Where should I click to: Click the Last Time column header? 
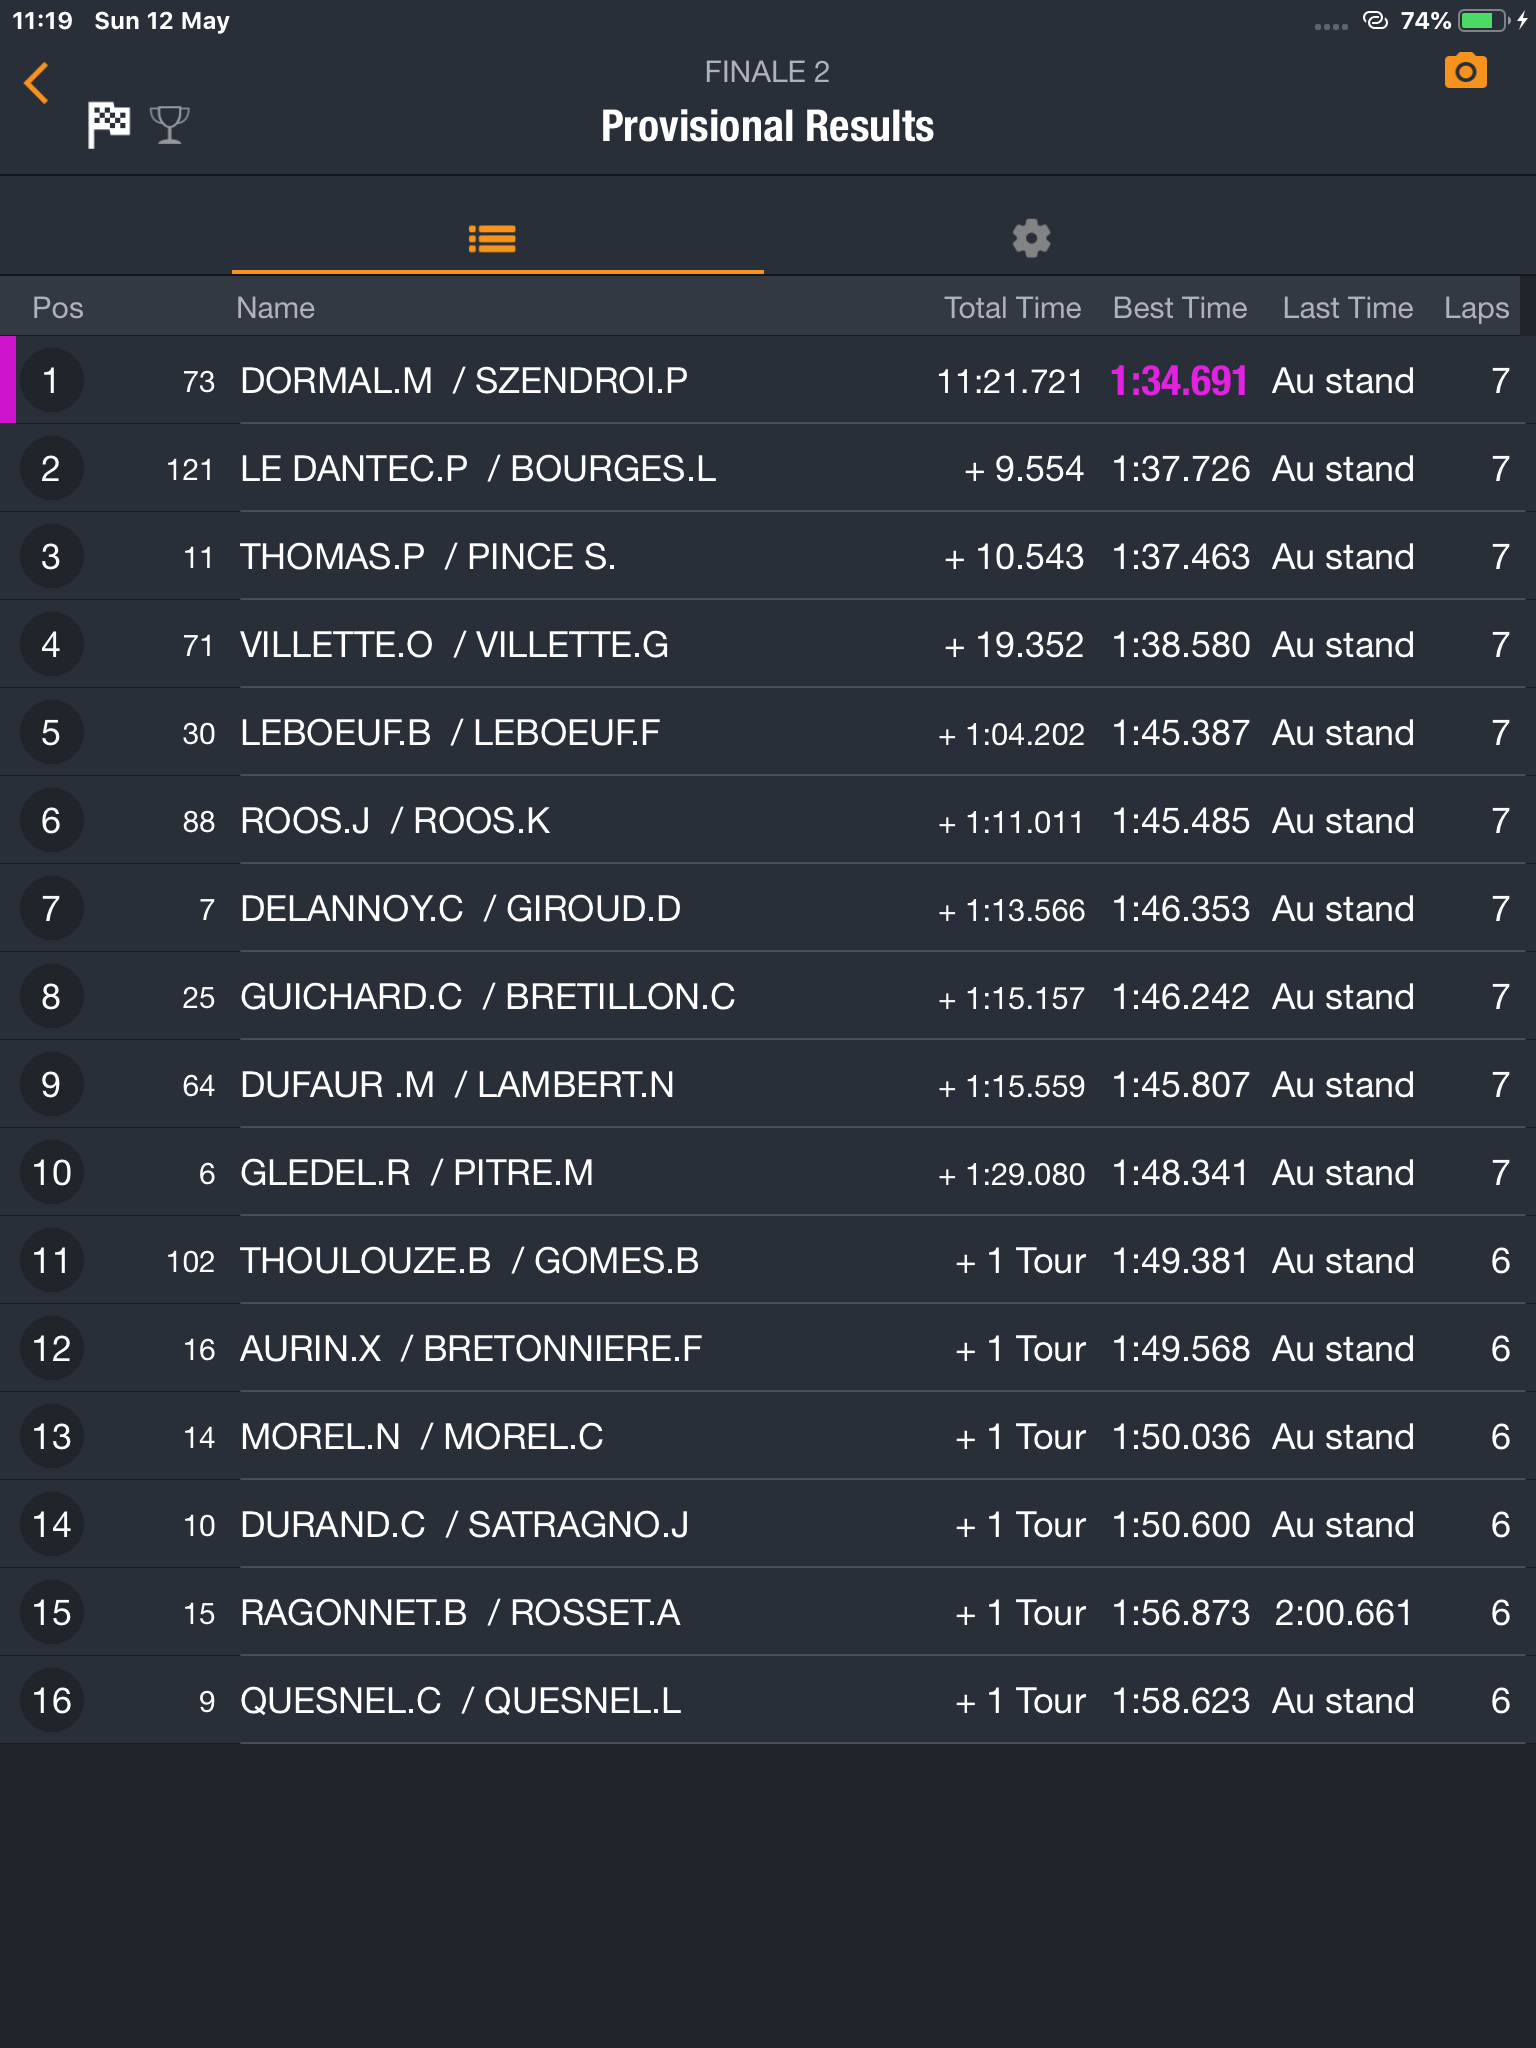tap(1347, 308)
